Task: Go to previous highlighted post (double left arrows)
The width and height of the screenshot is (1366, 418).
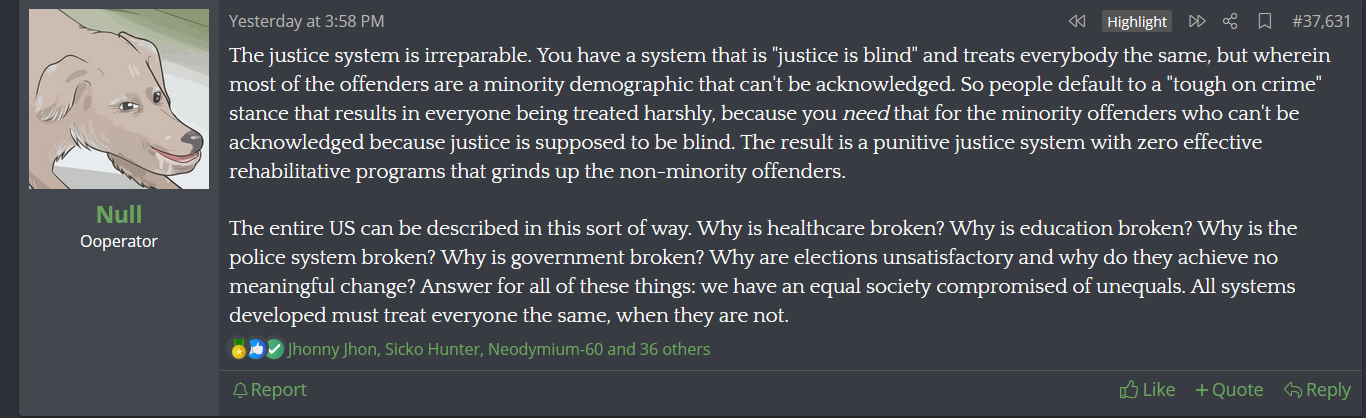Action: pyautogui.click(x=1077, y=21)
